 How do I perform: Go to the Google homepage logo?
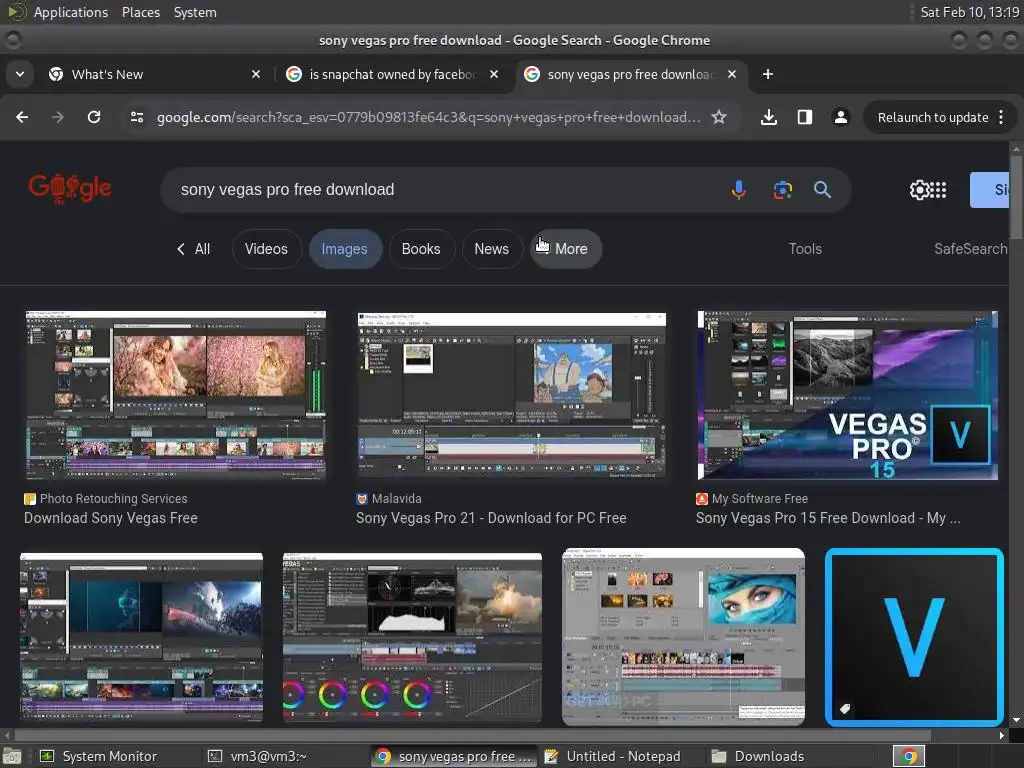pos(70,189)
